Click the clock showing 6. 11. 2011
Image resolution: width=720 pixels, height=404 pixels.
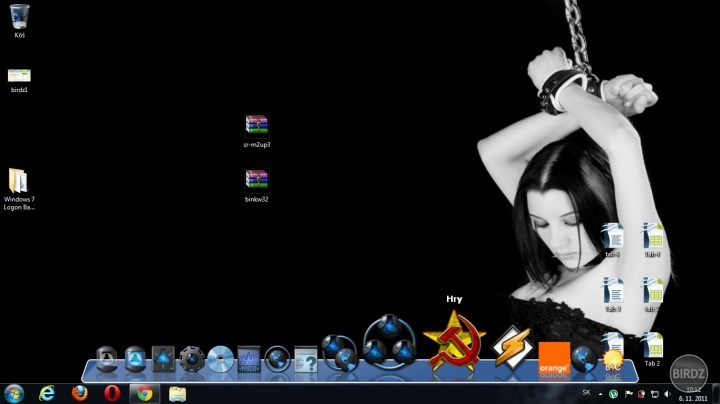[693, 394]
